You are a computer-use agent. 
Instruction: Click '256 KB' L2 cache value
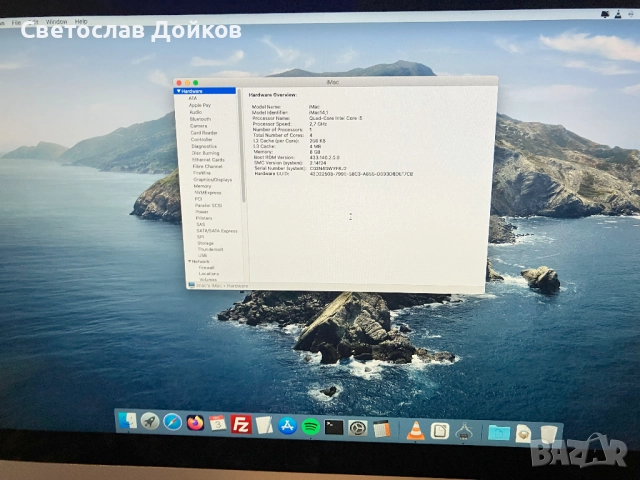pos(318,141)
